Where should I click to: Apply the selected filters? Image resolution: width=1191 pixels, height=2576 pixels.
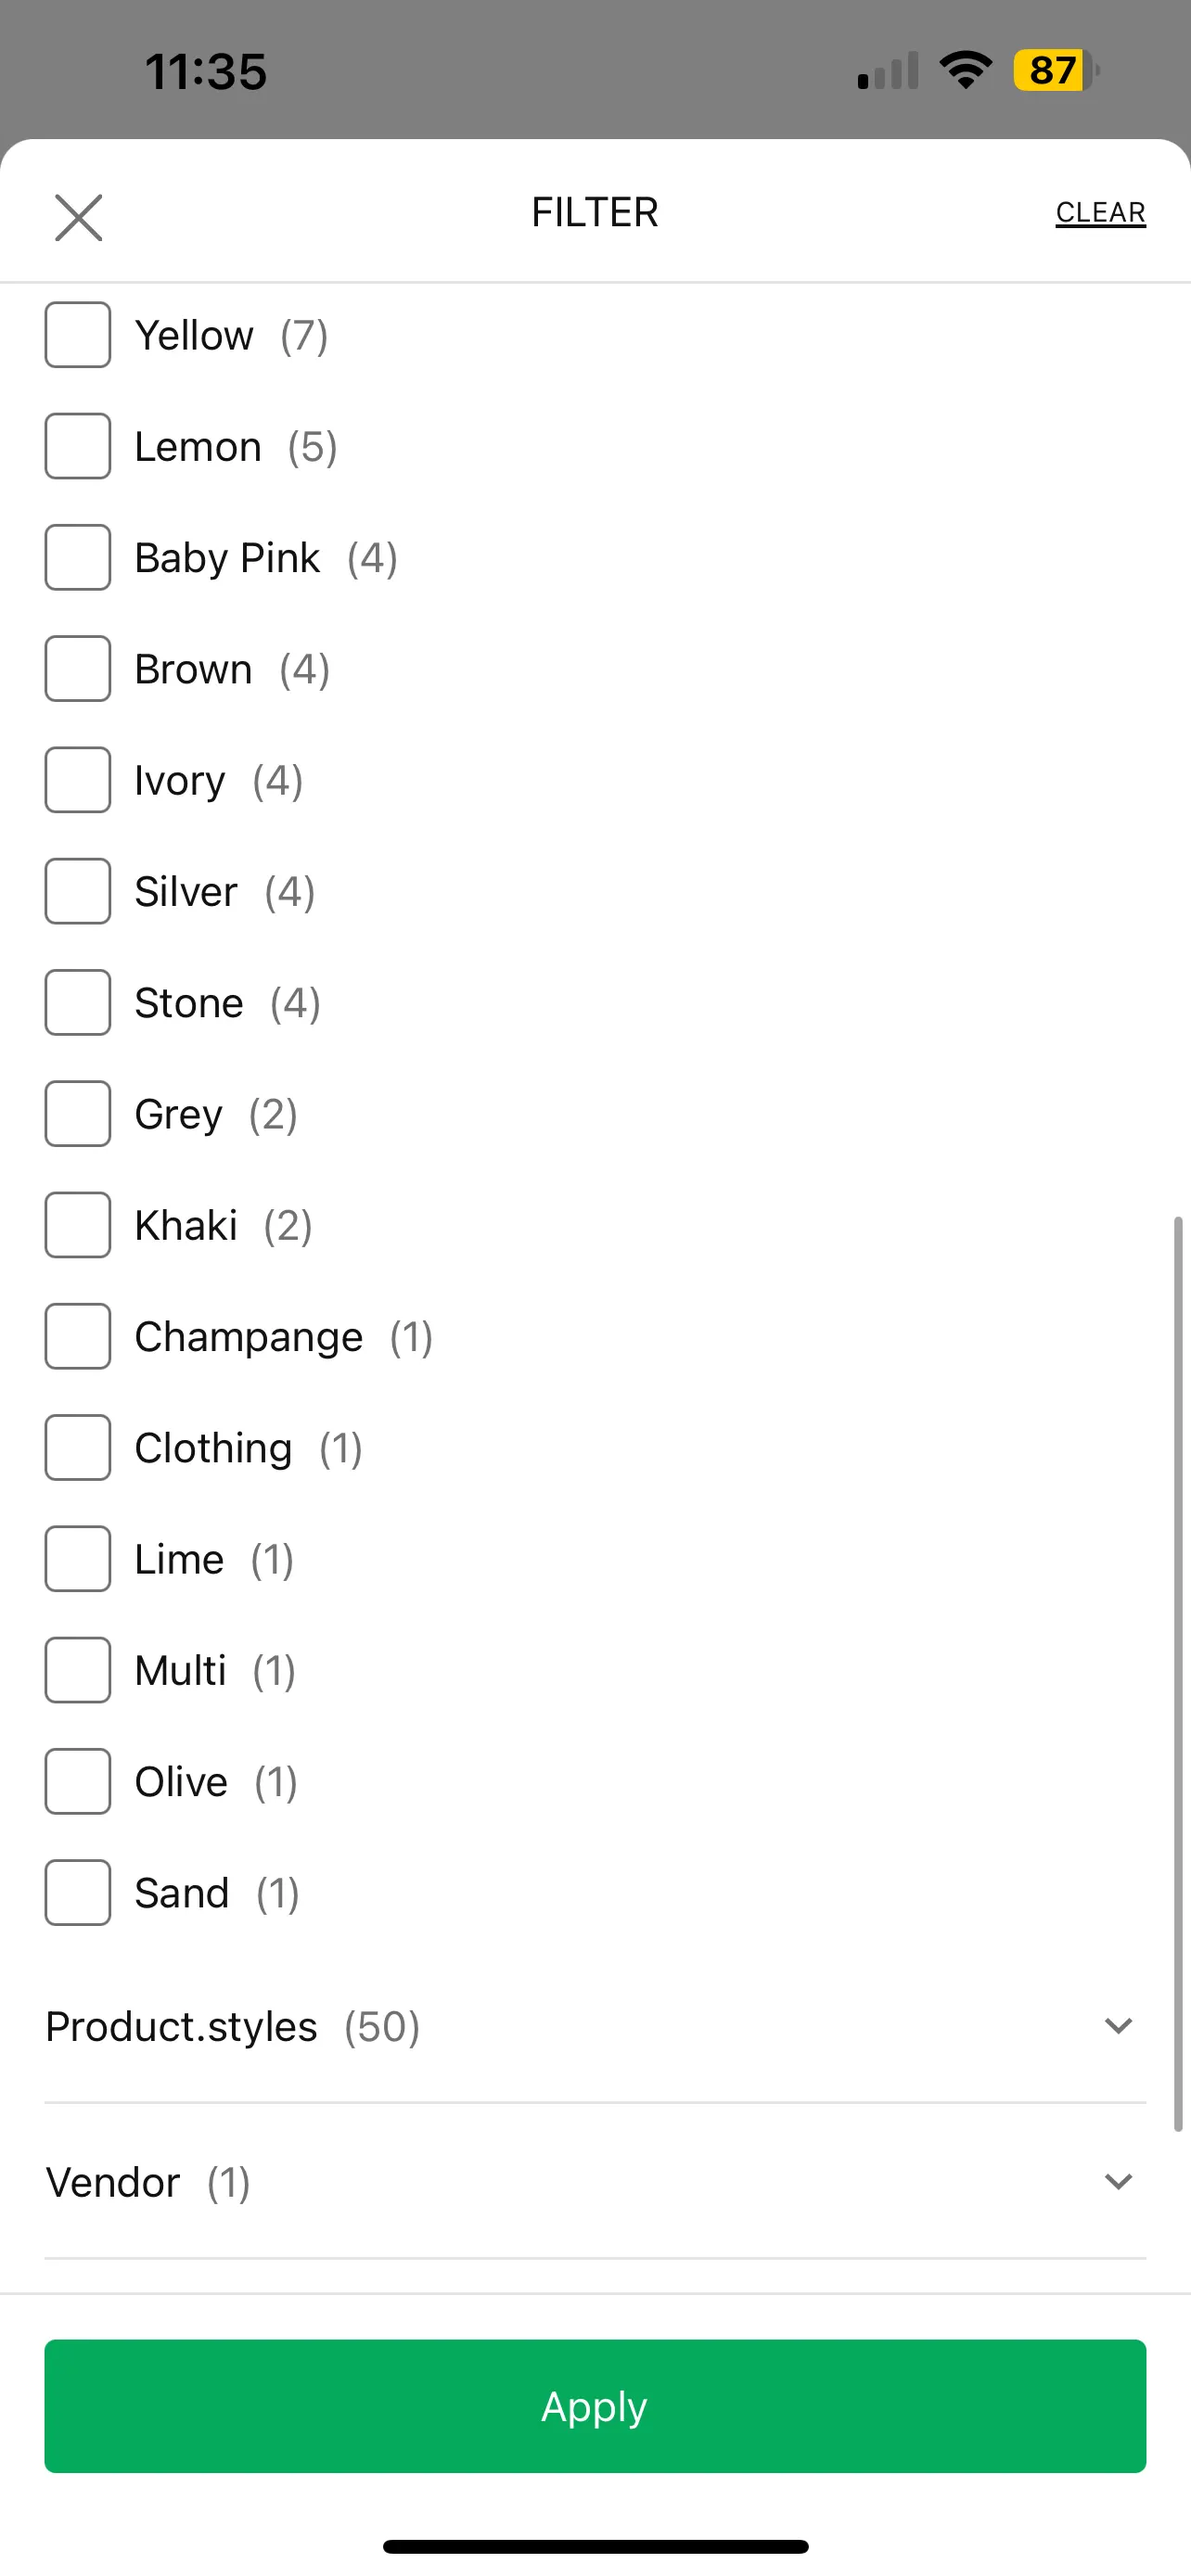(595, 2406)
